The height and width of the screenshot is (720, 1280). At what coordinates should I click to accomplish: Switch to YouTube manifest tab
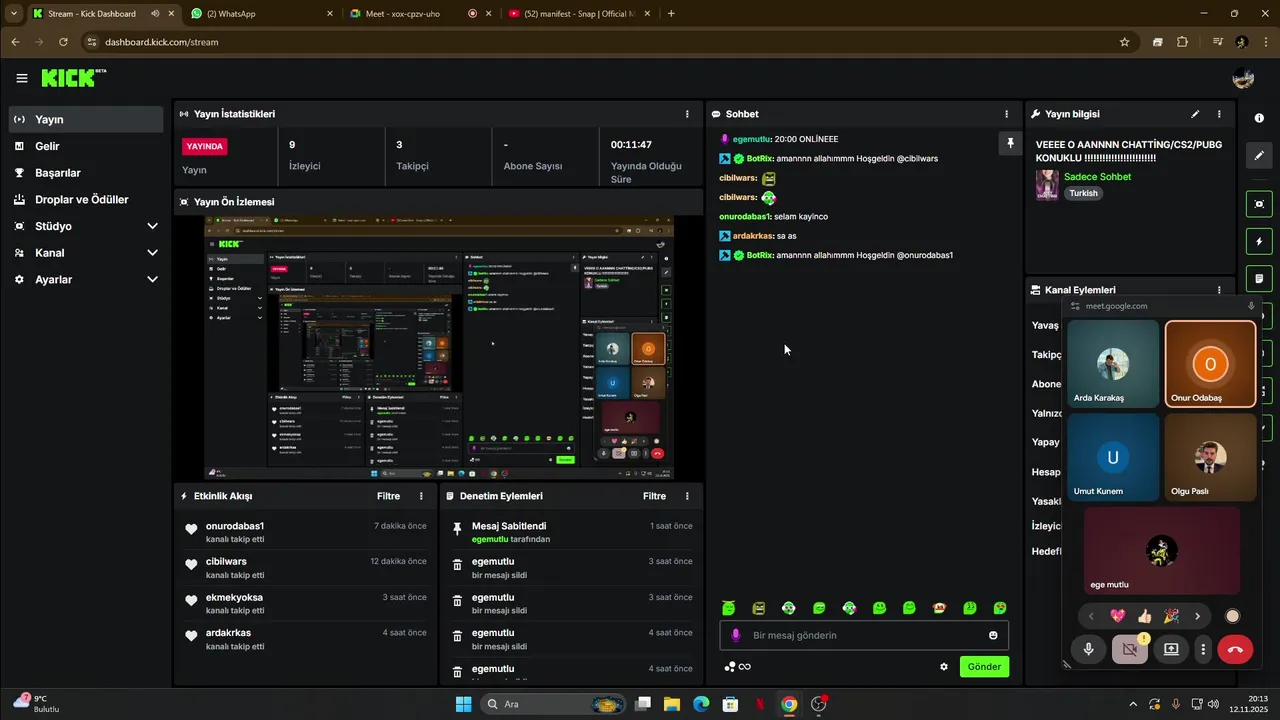coord(578,14)
